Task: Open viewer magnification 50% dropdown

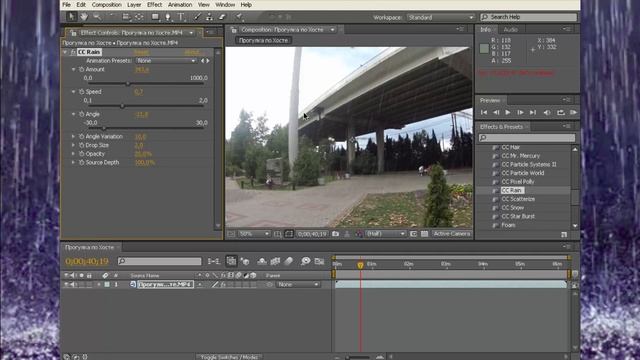Action: [254, 234]
